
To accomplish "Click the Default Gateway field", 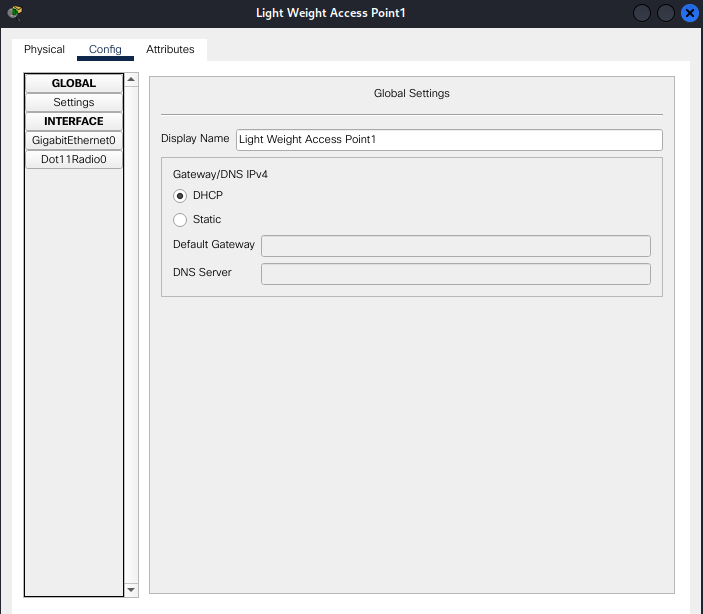I will coord(455,246).
